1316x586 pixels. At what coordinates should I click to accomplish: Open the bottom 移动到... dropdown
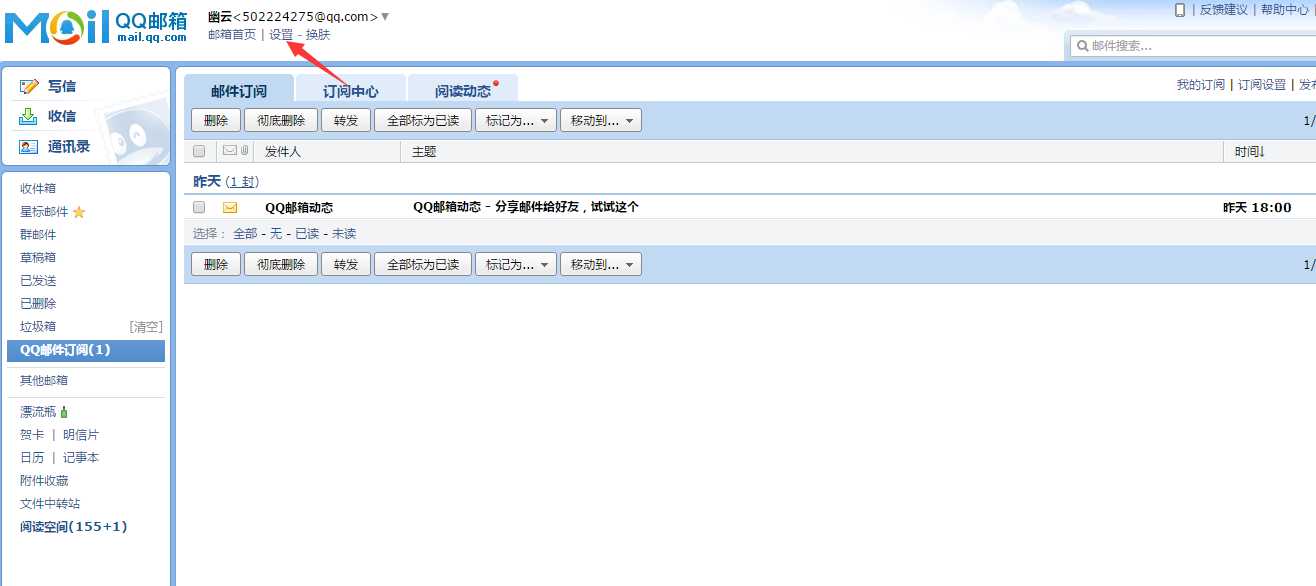pos(601,265)
